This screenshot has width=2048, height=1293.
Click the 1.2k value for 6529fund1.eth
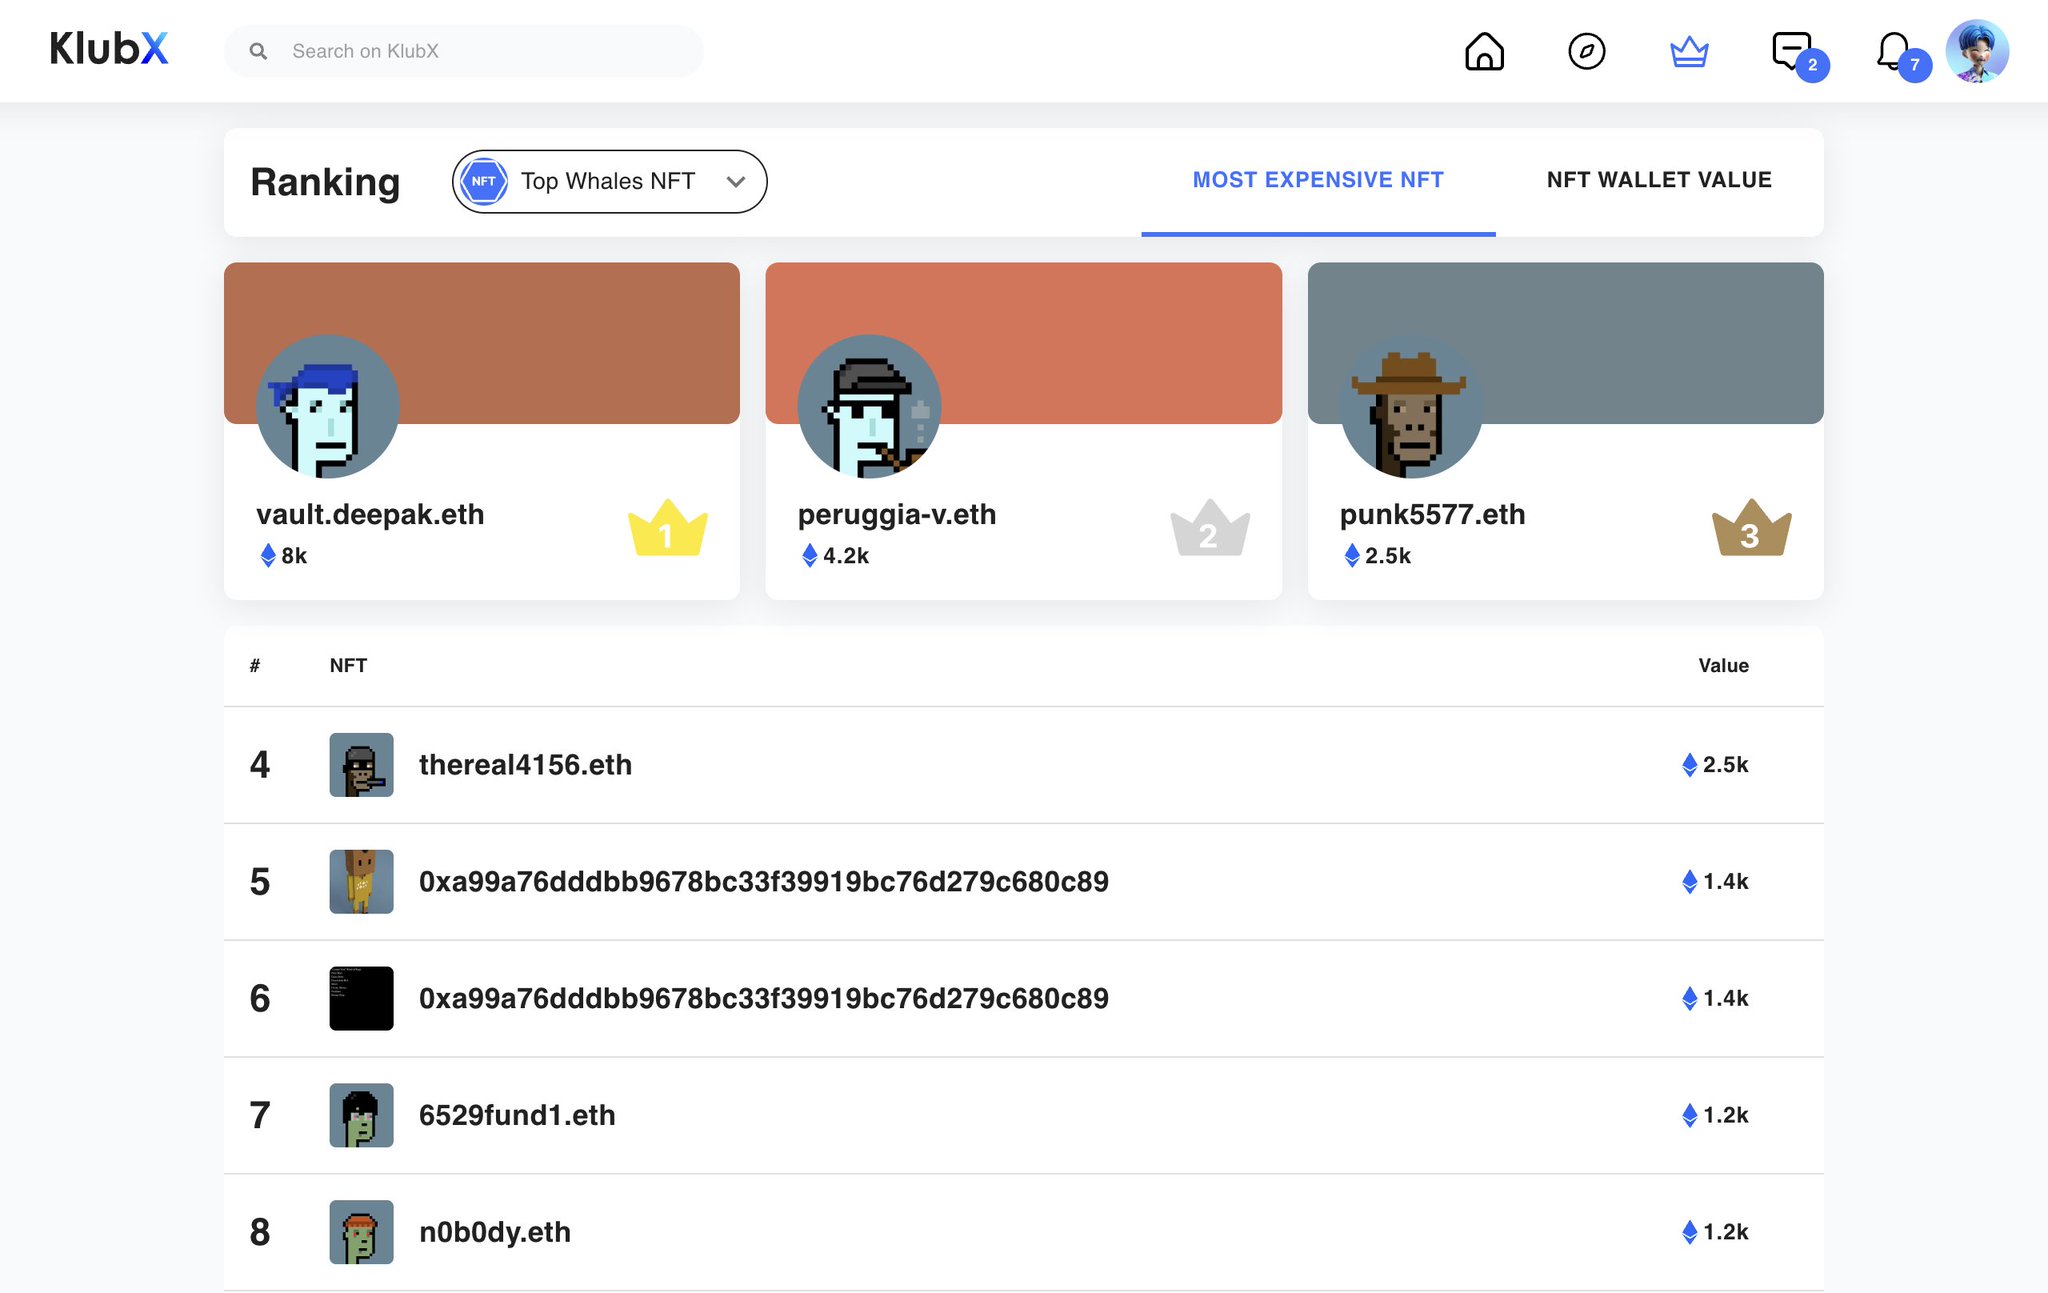coord(1715,1115)
